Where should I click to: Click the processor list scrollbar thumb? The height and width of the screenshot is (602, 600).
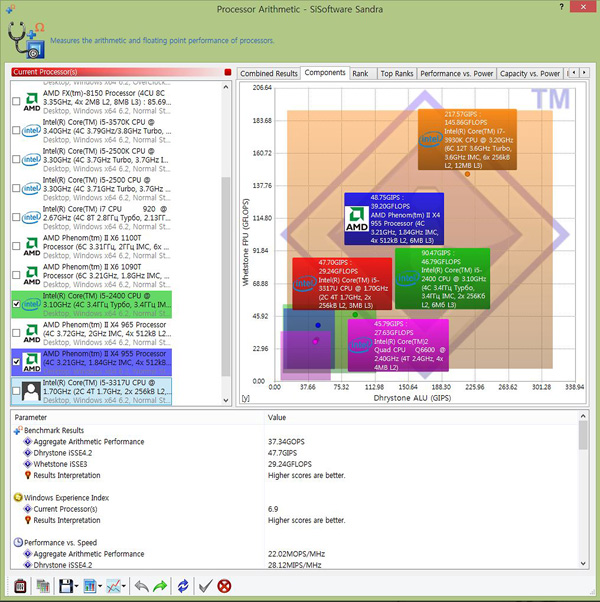pyautogui.click(x=226, y=276)
